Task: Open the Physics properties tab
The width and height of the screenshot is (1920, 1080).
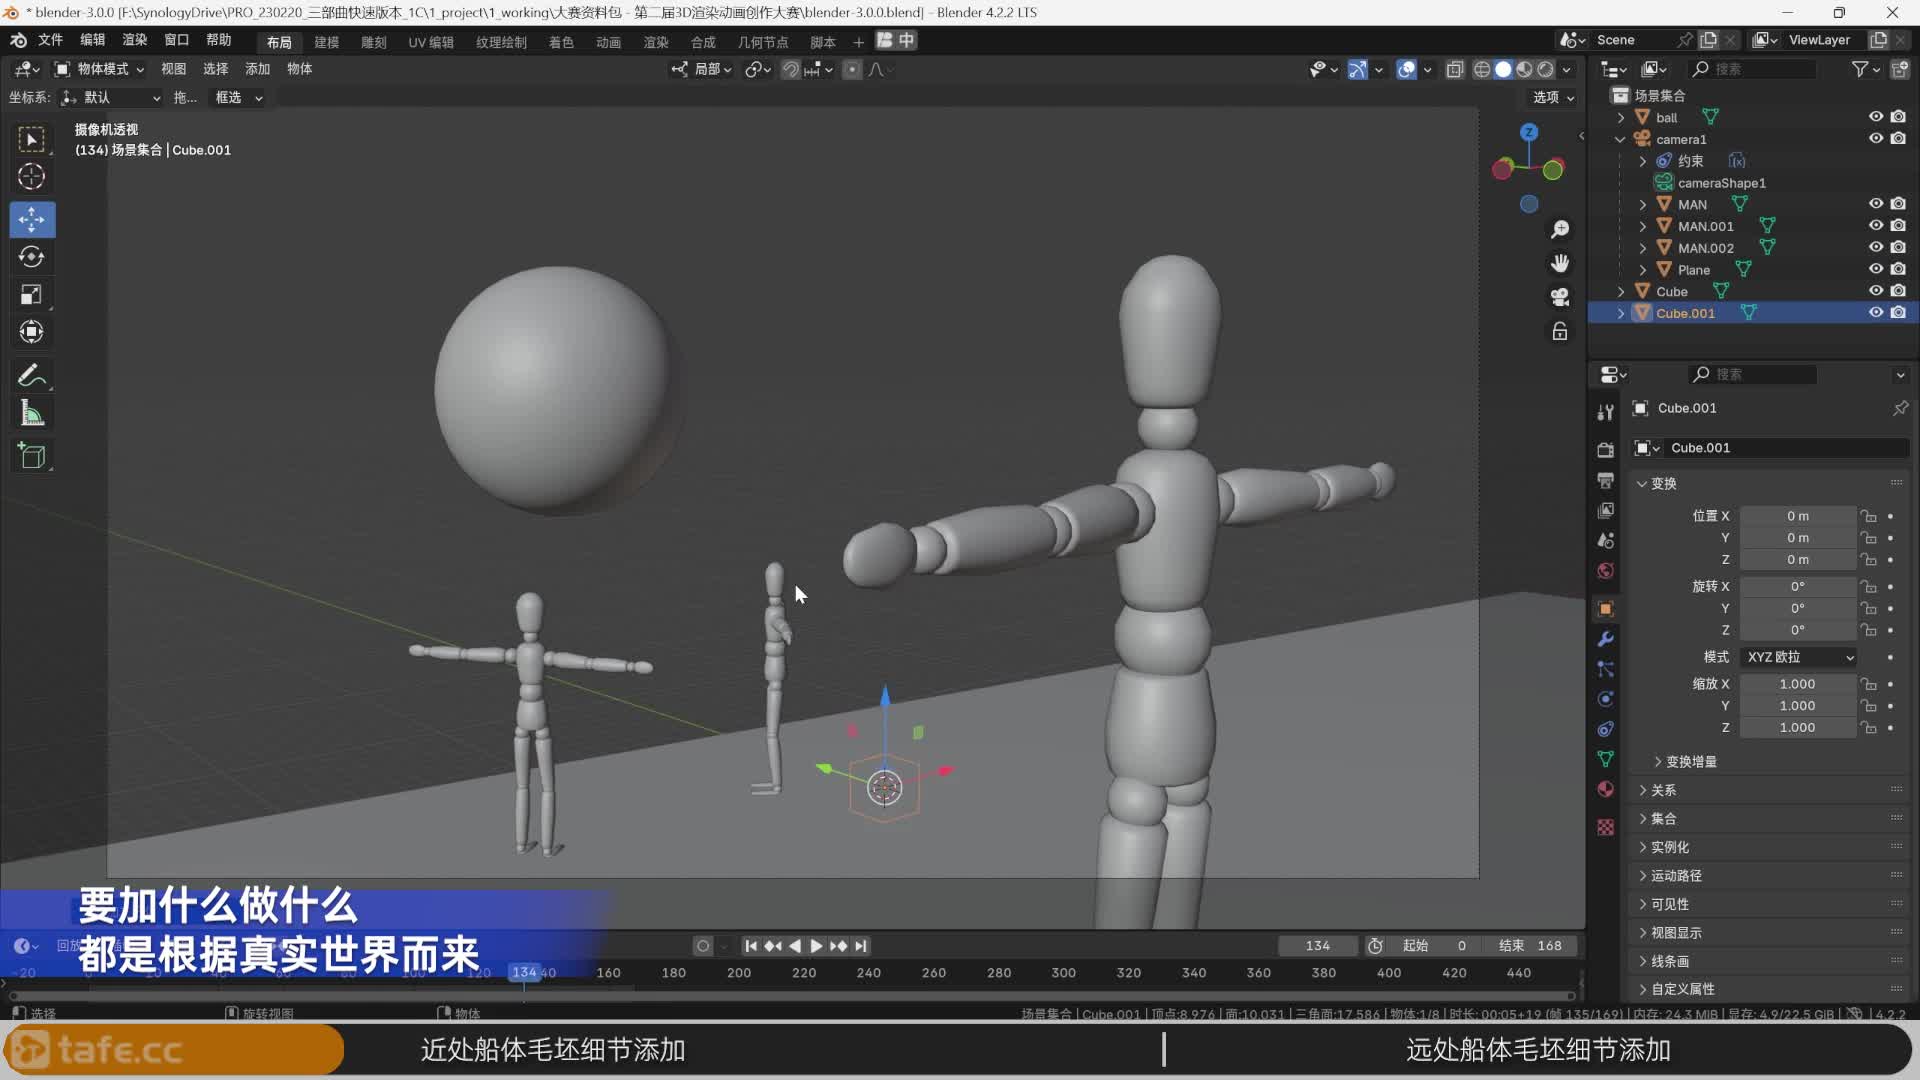Action: click(x=1606, y=699)
